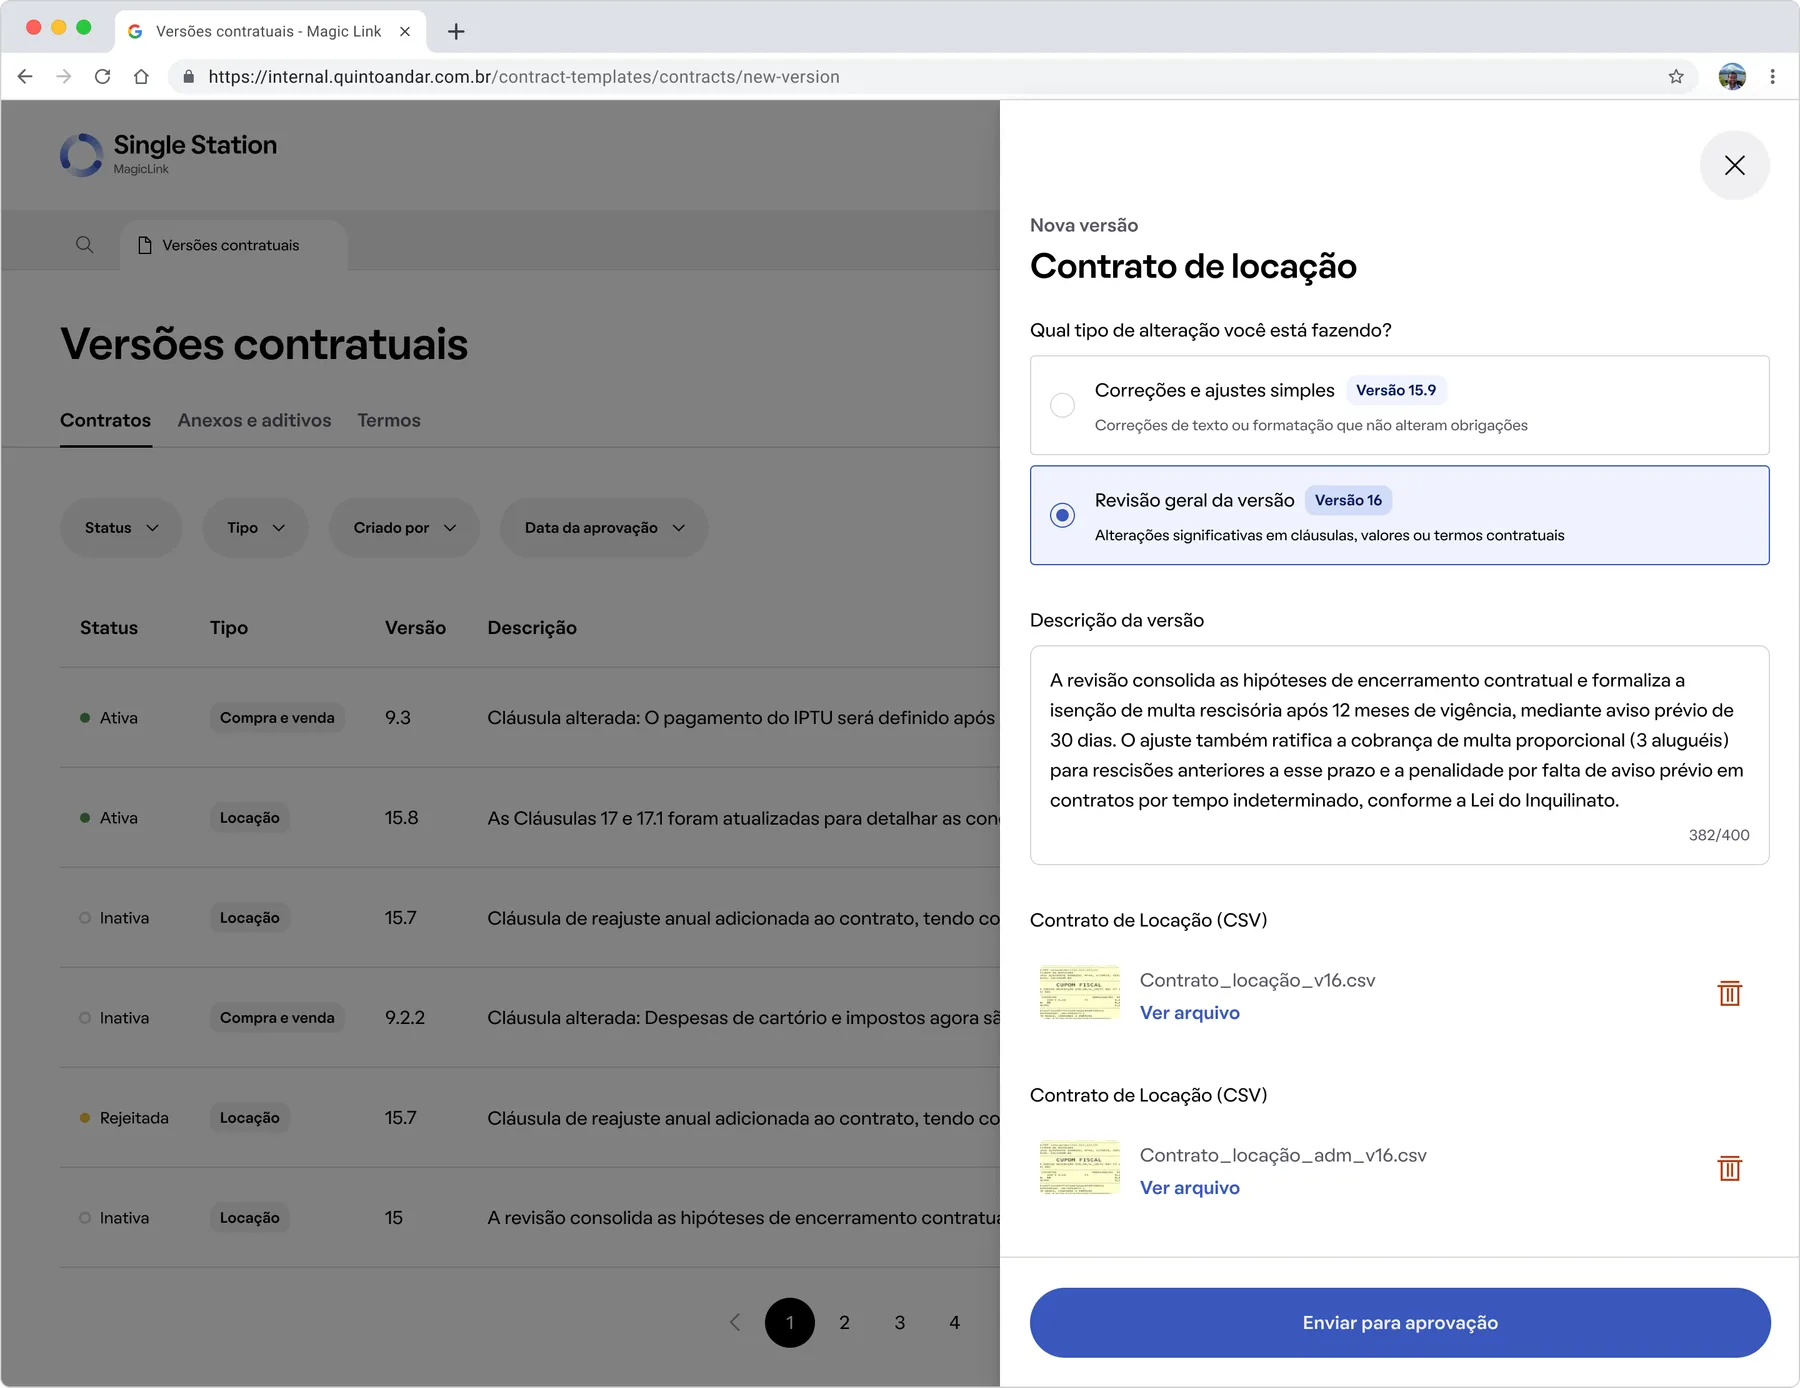
Task: Open the browser three-dot menu
Action: [1772, 77]
